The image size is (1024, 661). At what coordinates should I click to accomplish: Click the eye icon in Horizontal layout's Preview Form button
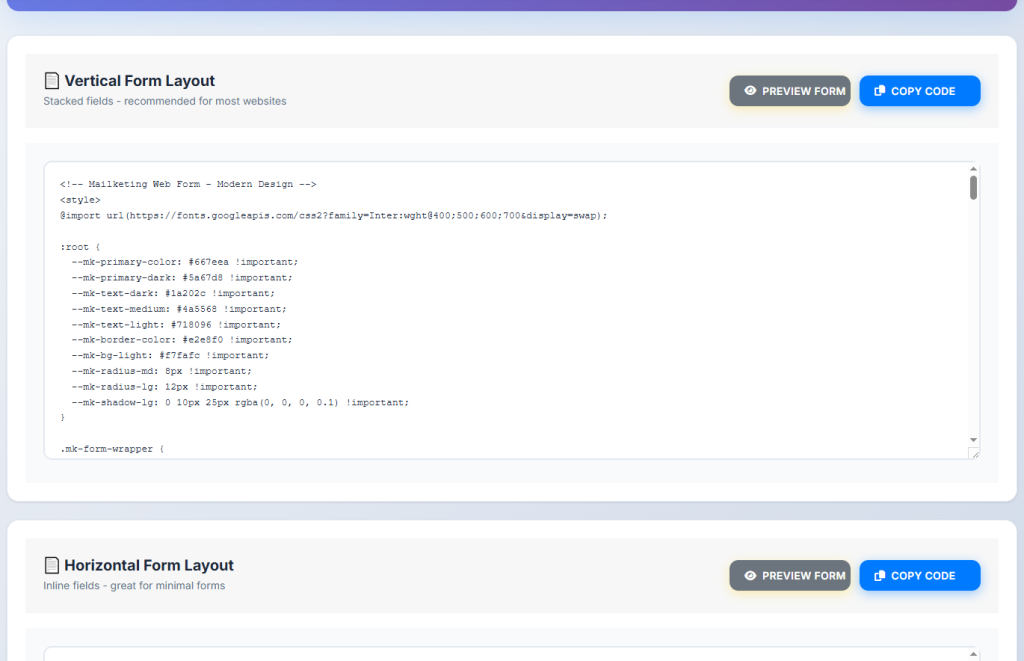click(750, 576)
